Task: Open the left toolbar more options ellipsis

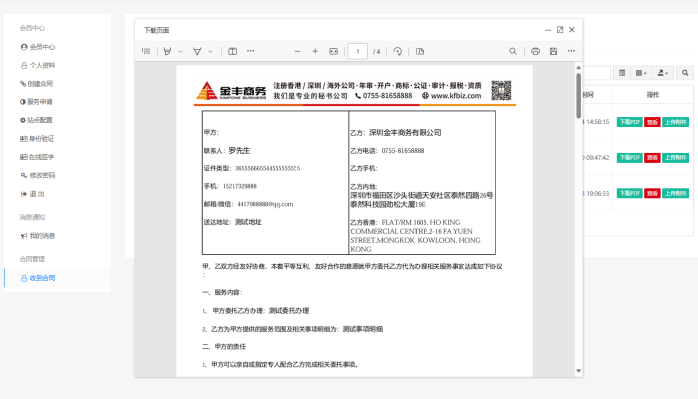Action: point(251,51)
